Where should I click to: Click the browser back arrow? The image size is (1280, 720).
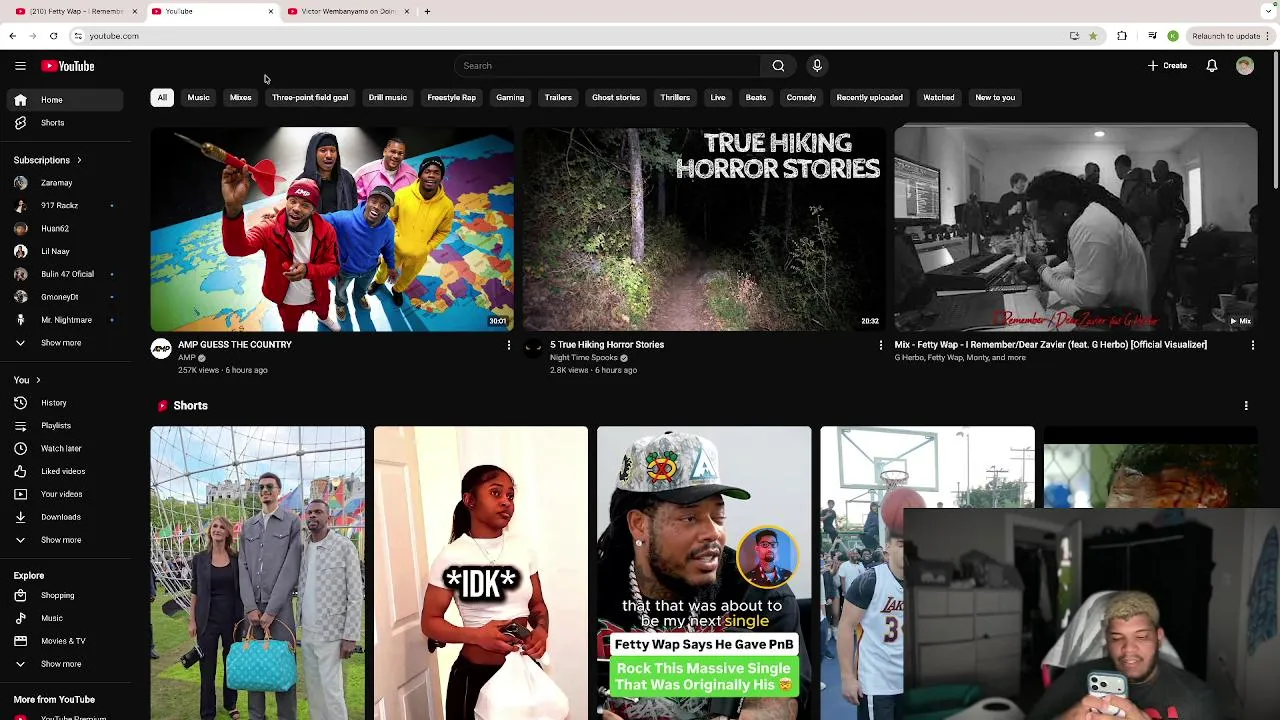(x=12, y=36)
